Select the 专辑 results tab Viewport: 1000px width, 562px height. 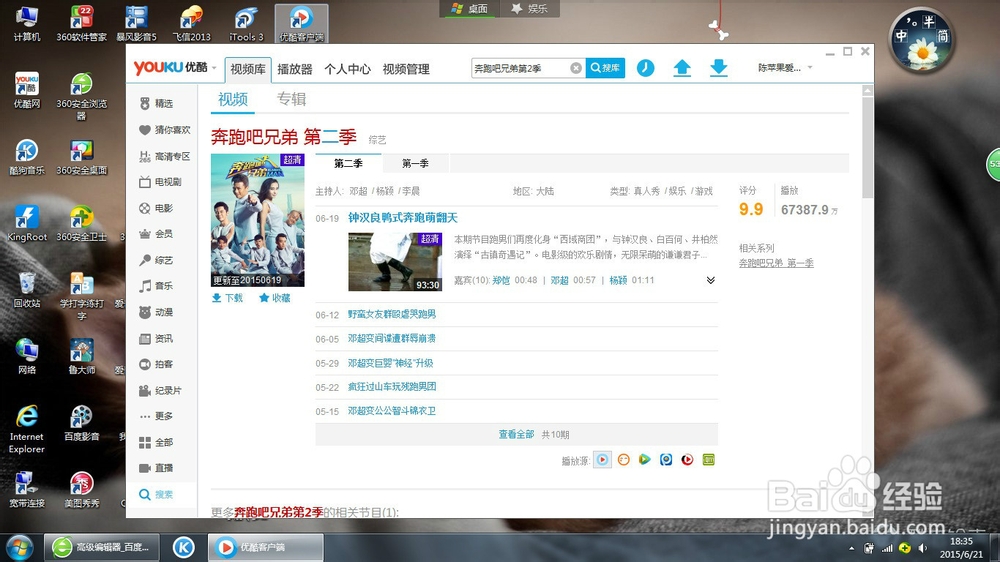291,100
